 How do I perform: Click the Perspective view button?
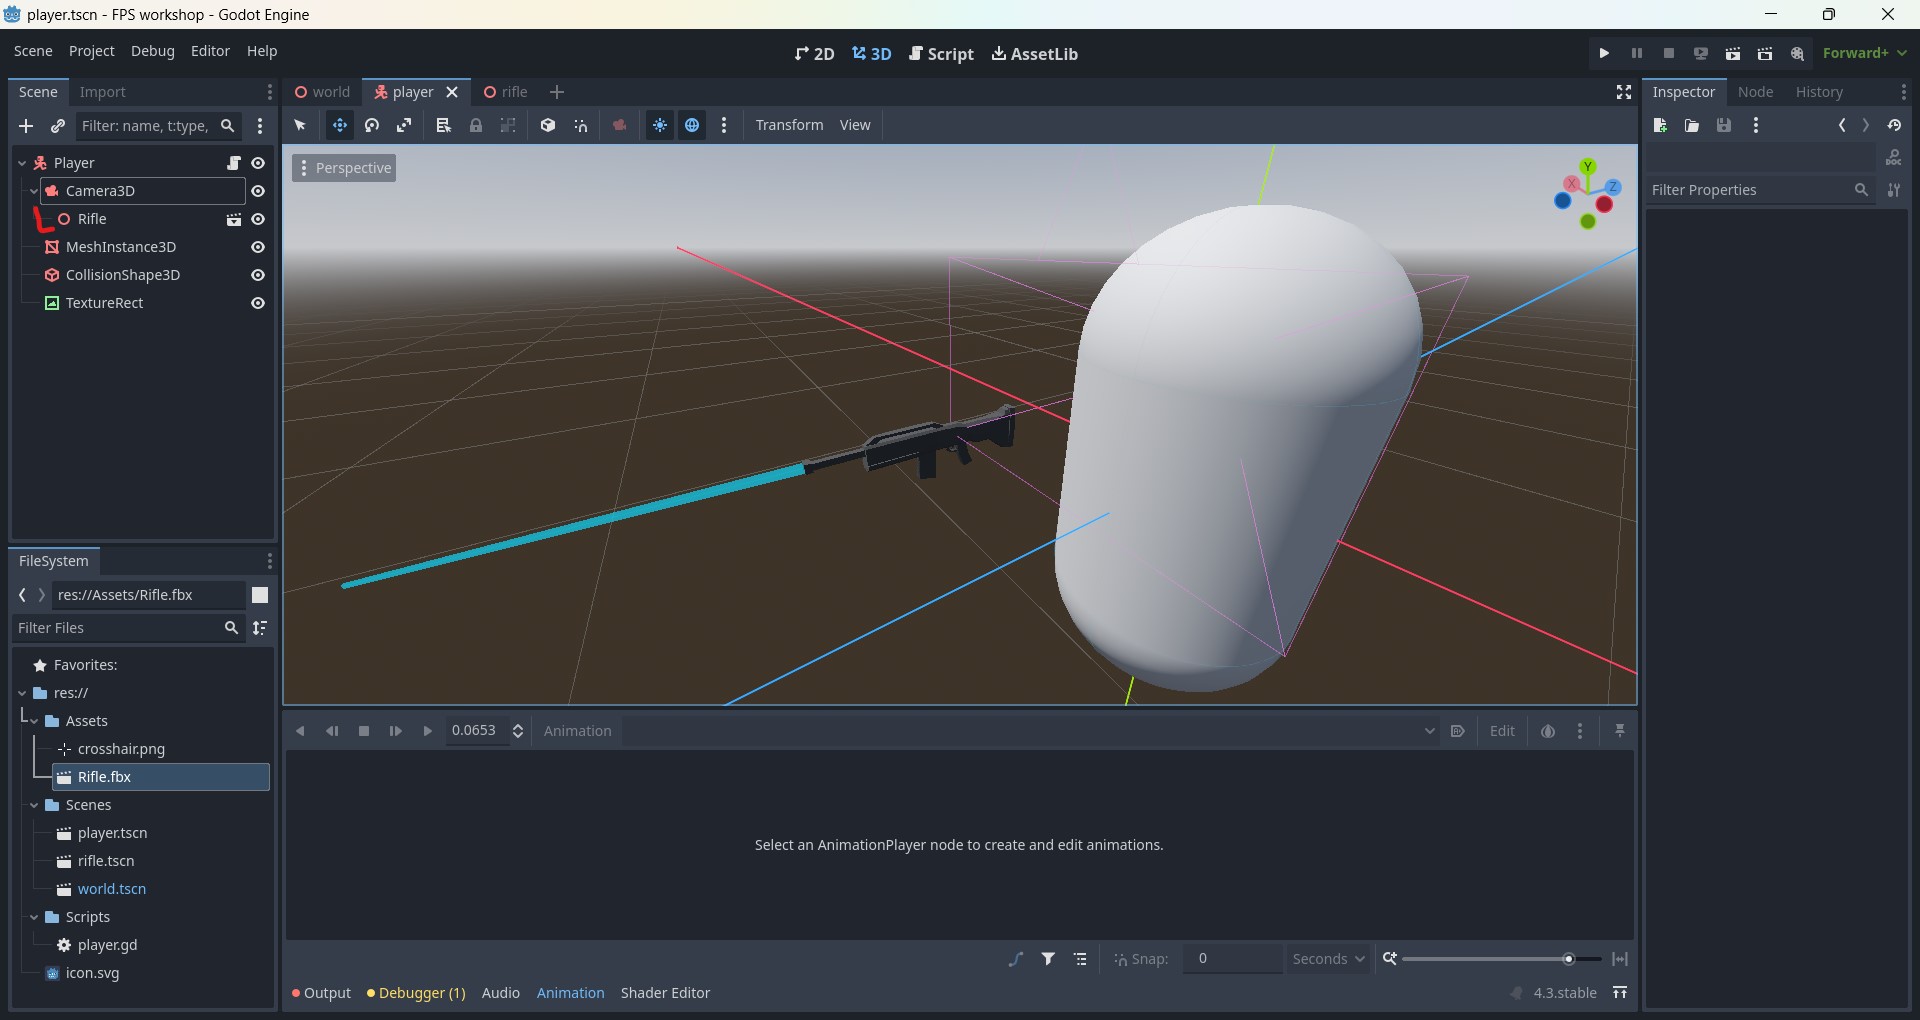point(344,168)
